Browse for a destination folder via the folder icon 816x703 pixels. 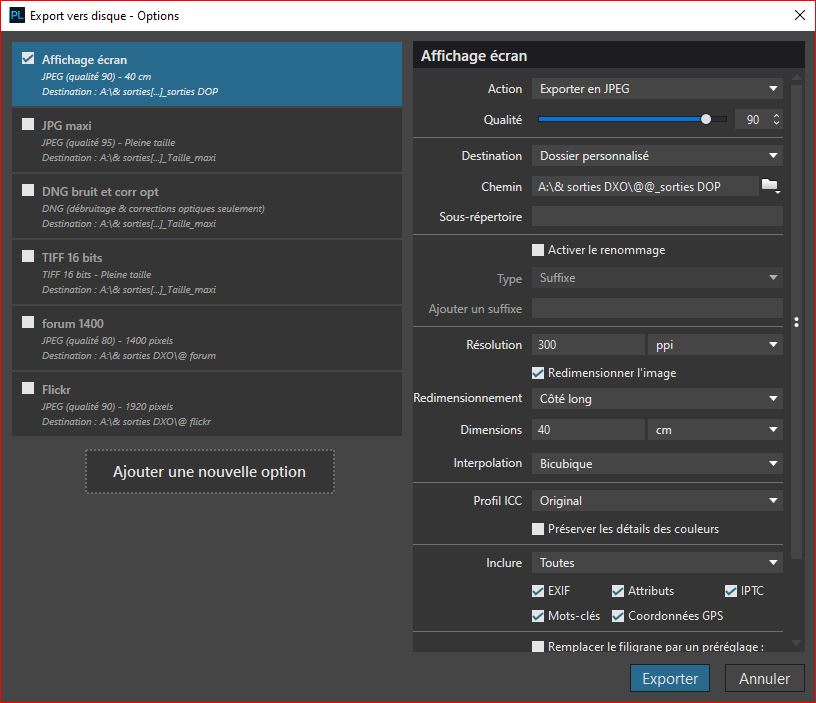point(771,186)
